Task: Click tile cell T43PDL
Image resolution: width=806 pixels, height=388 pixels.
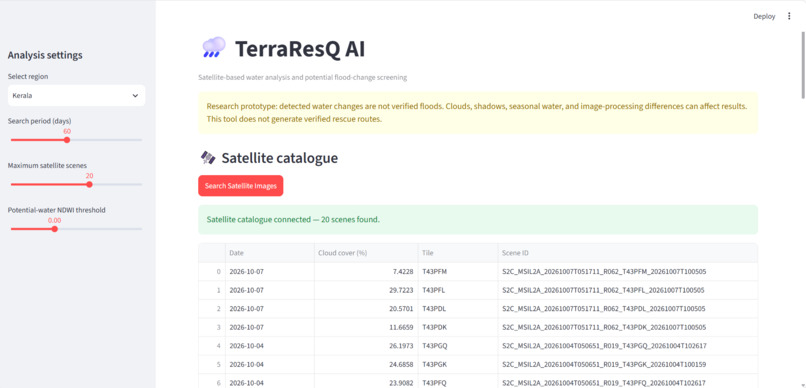Action: pos(458,309)
